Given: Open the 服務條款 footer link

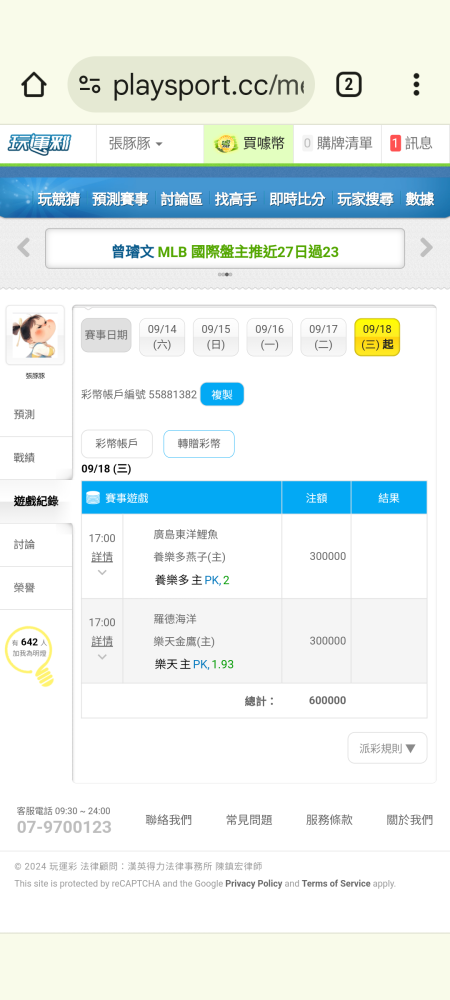Looking at the screenshot, I should [x=330, y=820].
